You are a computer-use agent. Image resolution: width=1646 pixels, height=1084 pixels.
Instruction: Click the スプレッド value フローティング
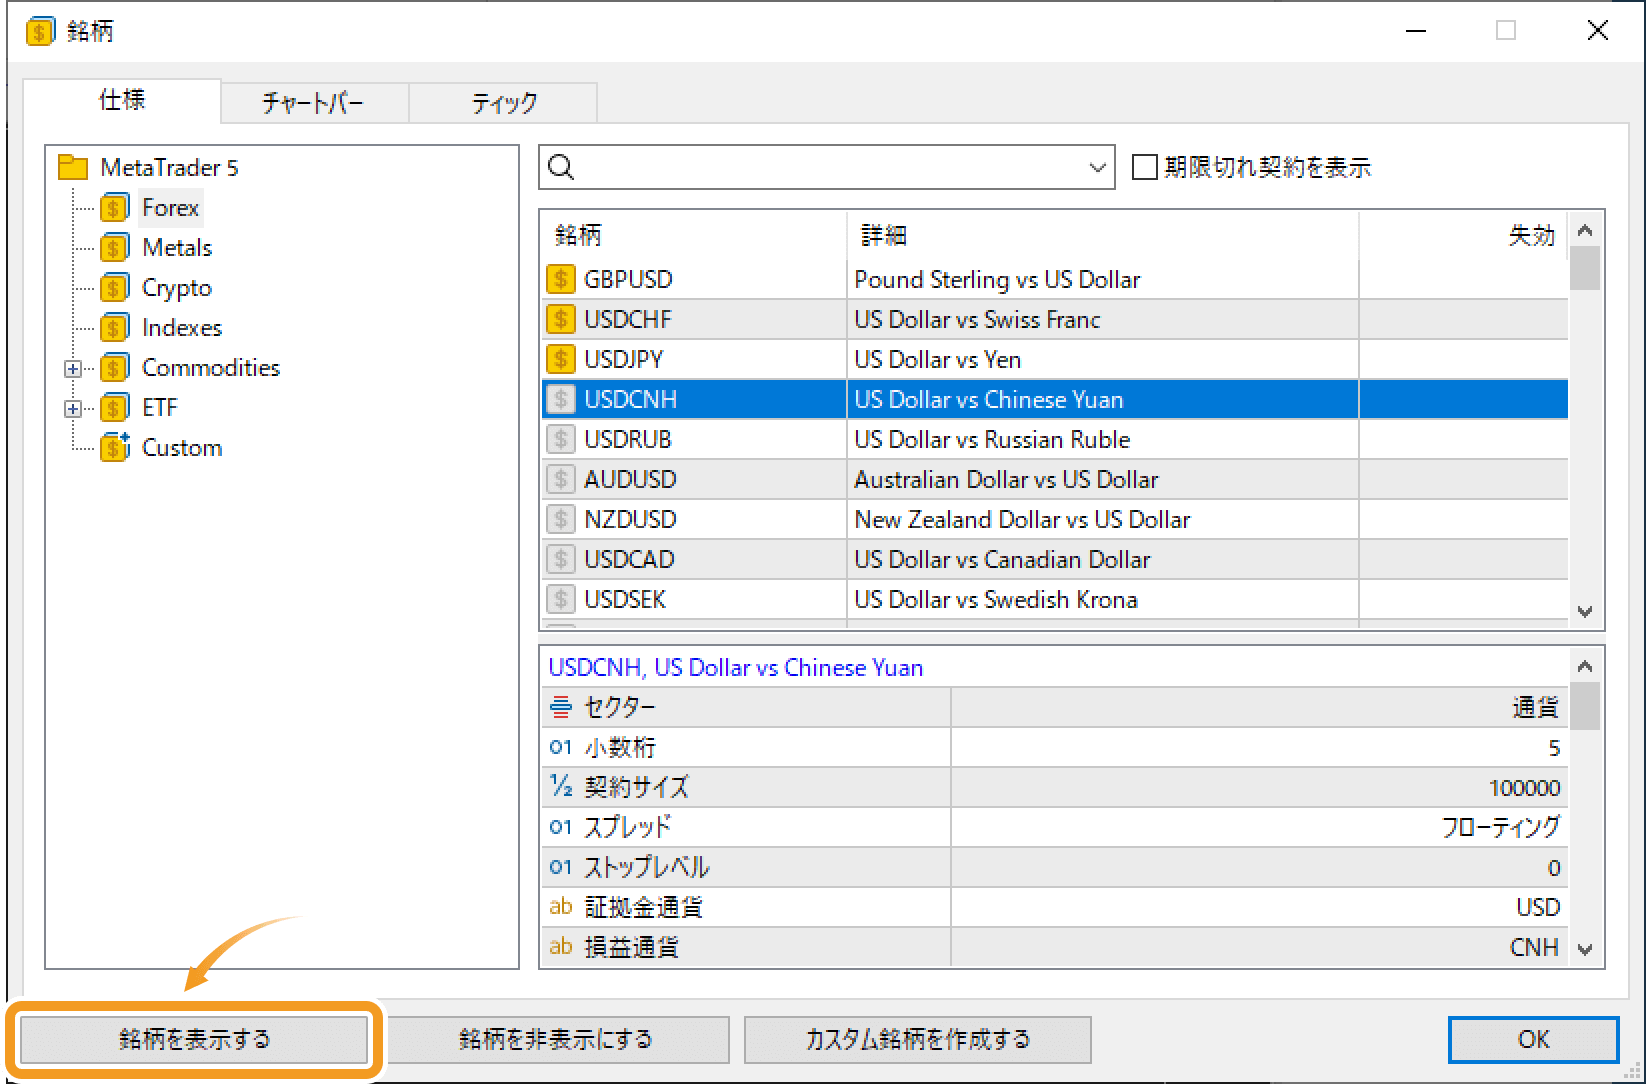1500,827
